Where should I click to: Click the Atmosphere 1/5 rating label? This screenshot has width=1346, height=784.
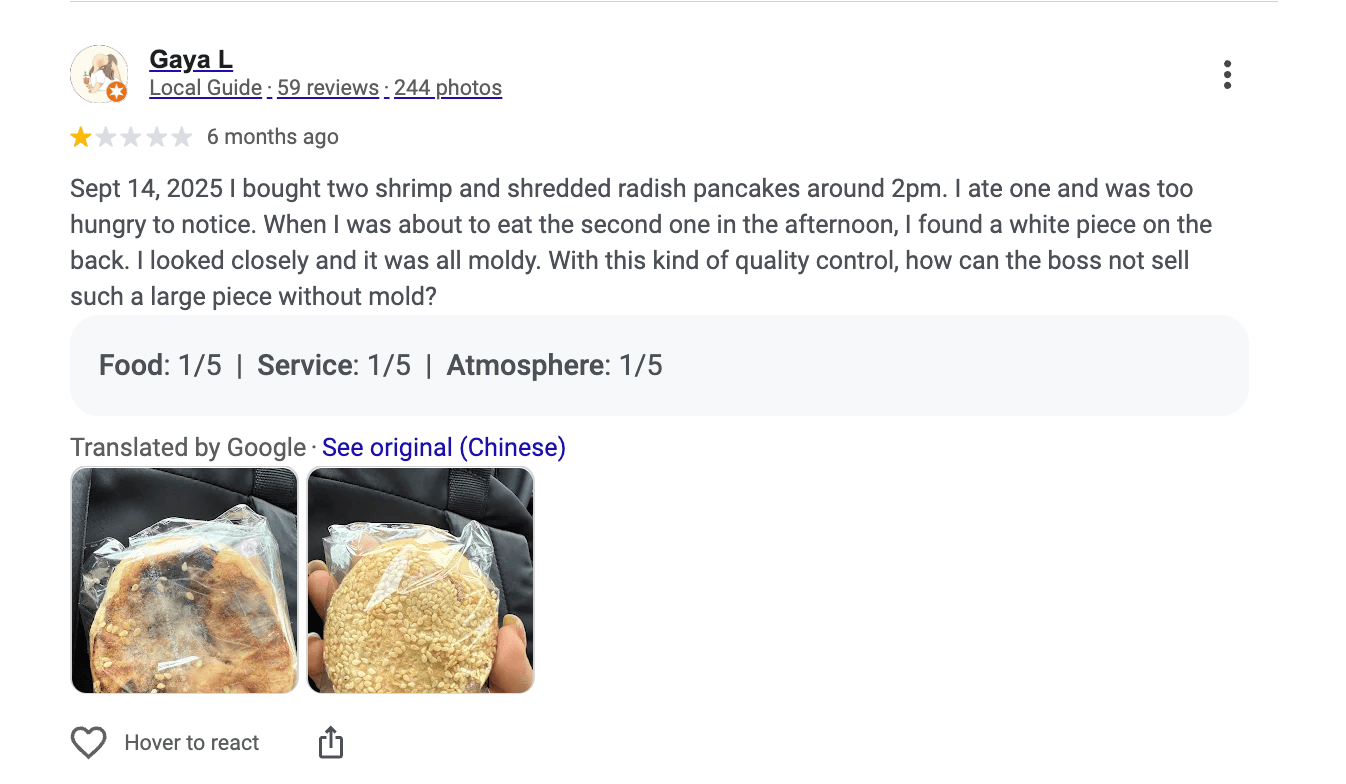(554, 365)
